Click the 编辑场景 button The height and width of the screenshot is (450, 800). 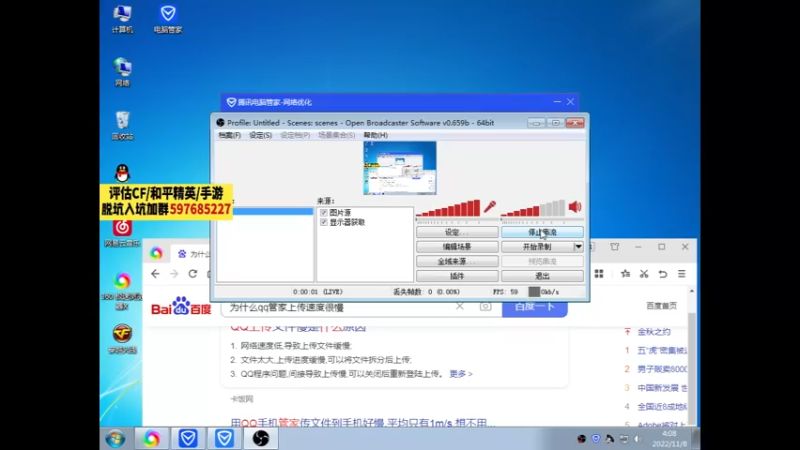(457, 246)
